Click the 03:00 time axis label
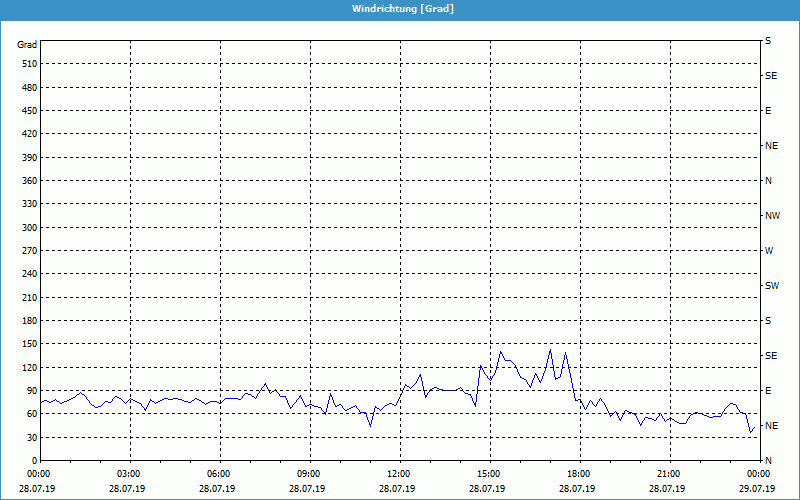This screenshot has width=800, height=500. [x=129, y=474]
